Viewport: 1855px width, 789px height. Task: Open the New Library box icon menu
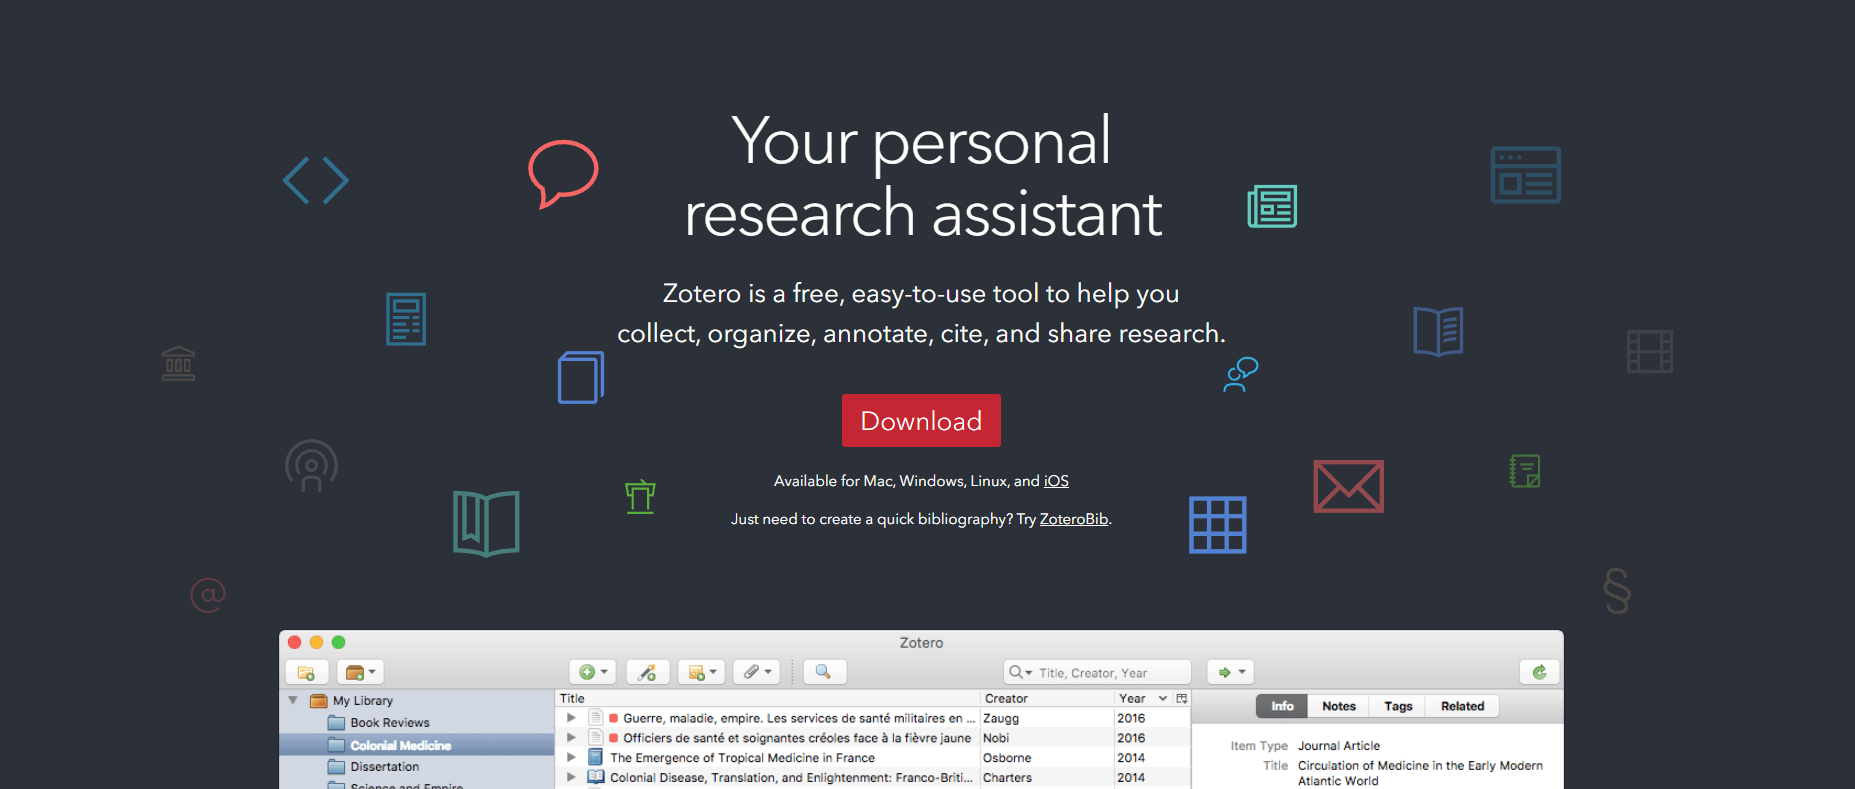point(360,673)
